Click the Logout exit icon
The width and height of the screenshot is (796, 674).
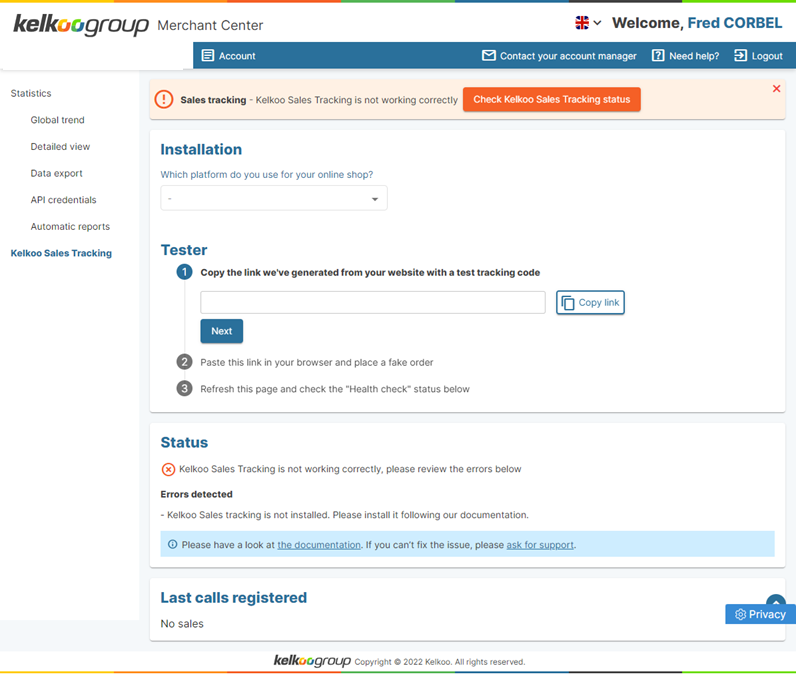[x=740, y=55]
